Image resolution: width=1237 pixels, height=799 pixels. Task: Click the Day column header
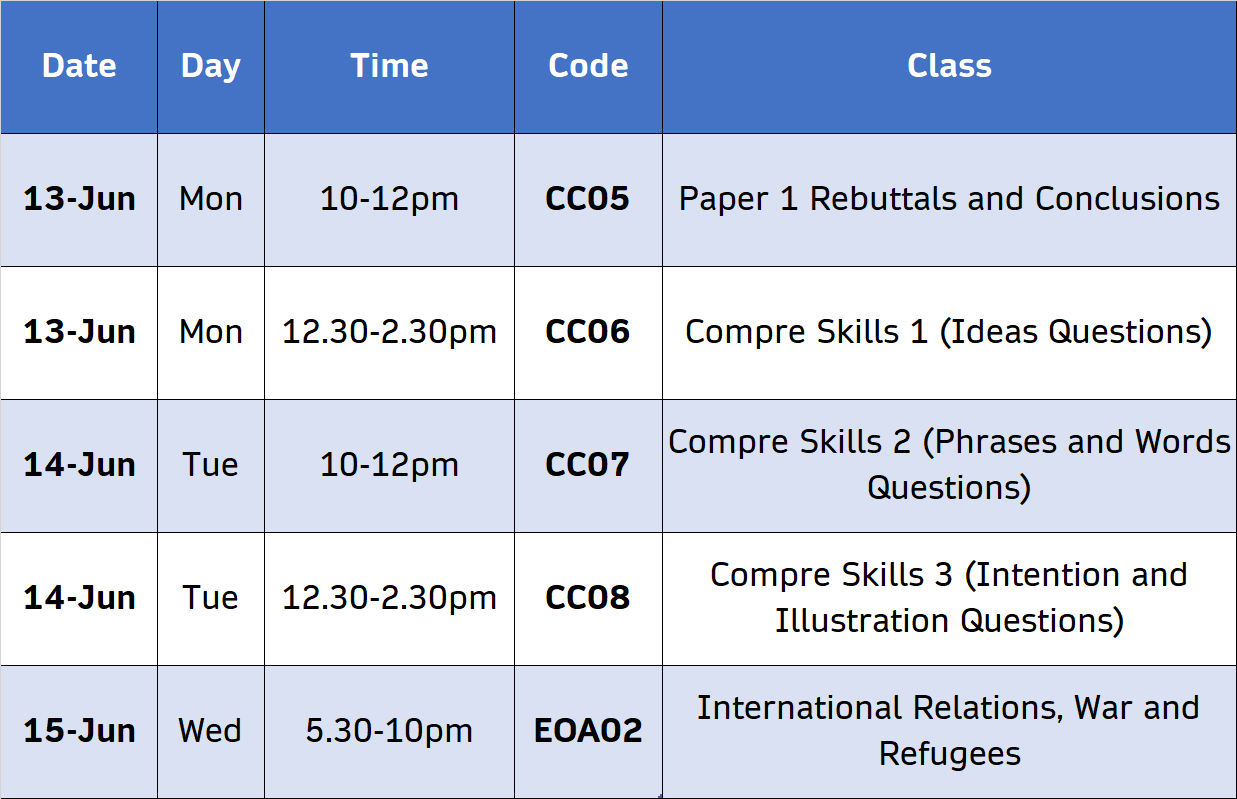(x=211, y=66)
